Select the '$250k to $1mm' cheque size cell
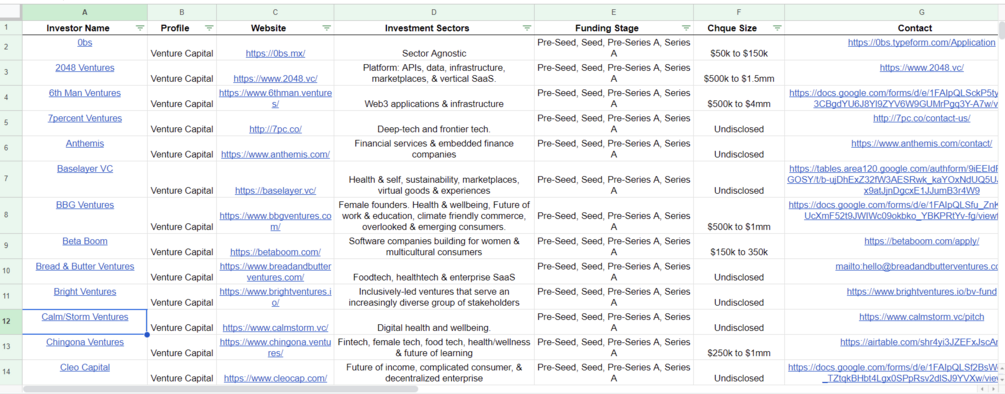The height and width of the screenshot is (394, 1005). pyautogui.click(x=739, y=347)
